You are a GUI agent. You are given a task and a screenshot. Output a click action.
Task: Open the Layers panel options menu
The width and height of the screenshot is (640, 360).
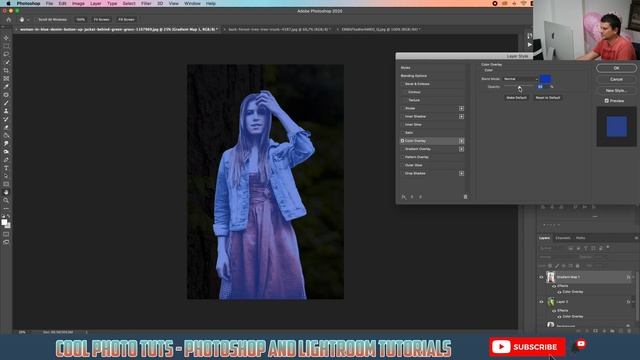tap(636, 238)
